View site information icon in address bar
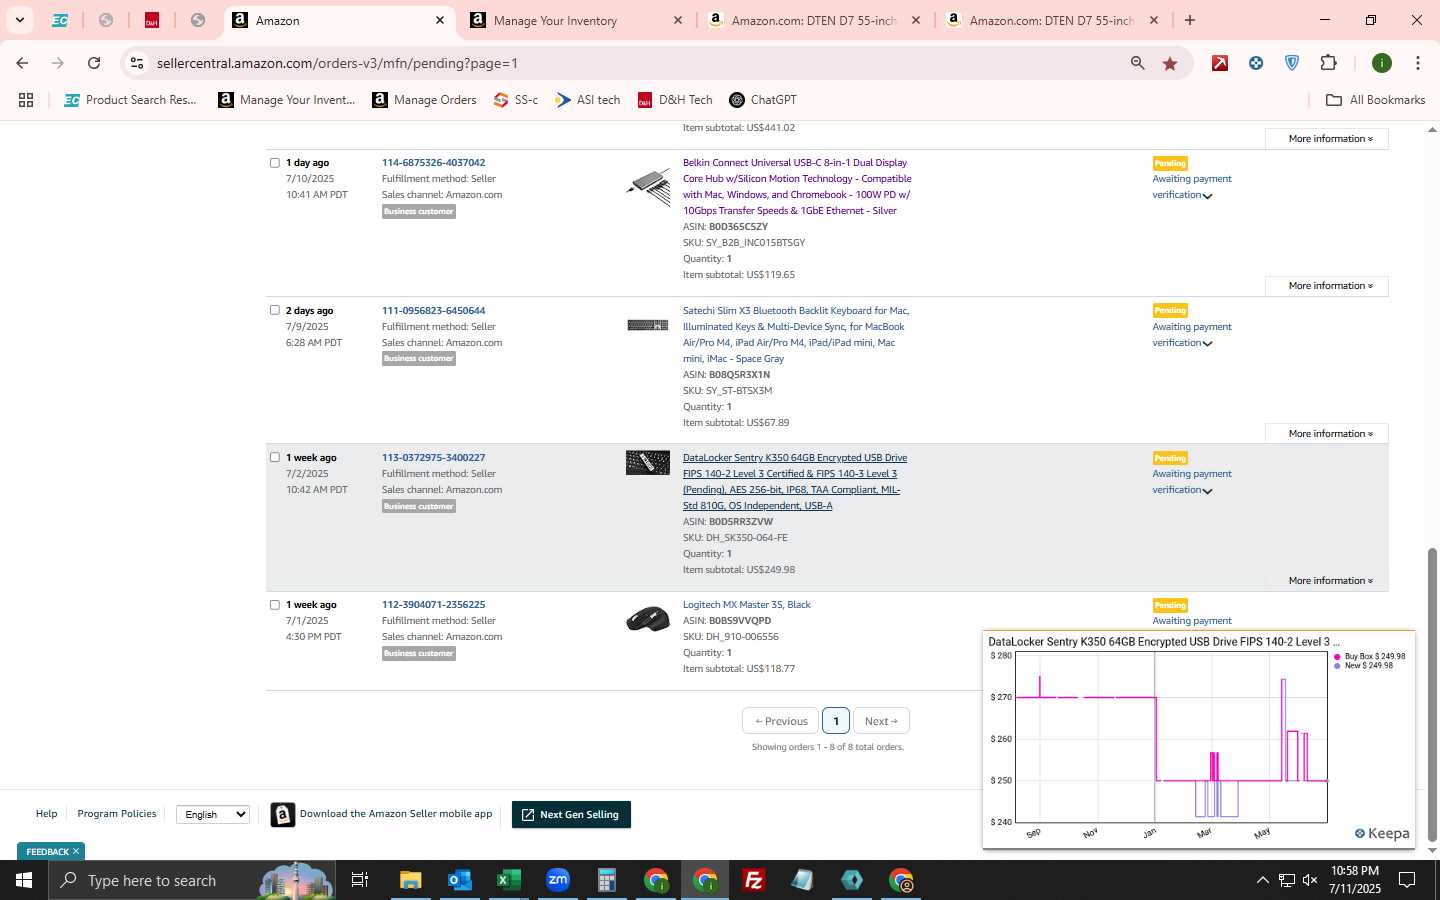 [x=137, y=63]
